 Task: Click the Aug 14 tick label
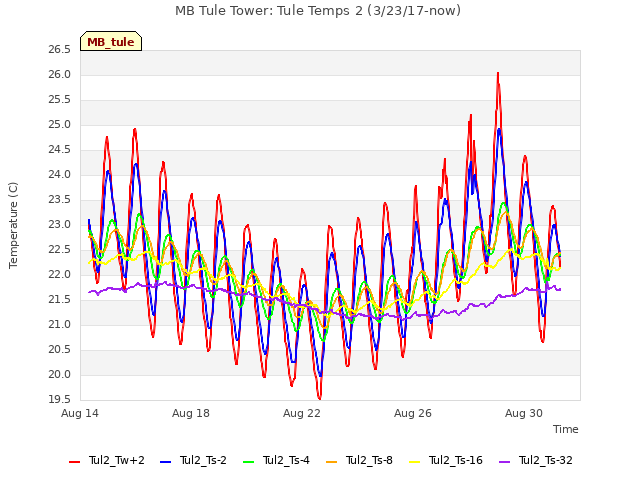pos(80,413)
